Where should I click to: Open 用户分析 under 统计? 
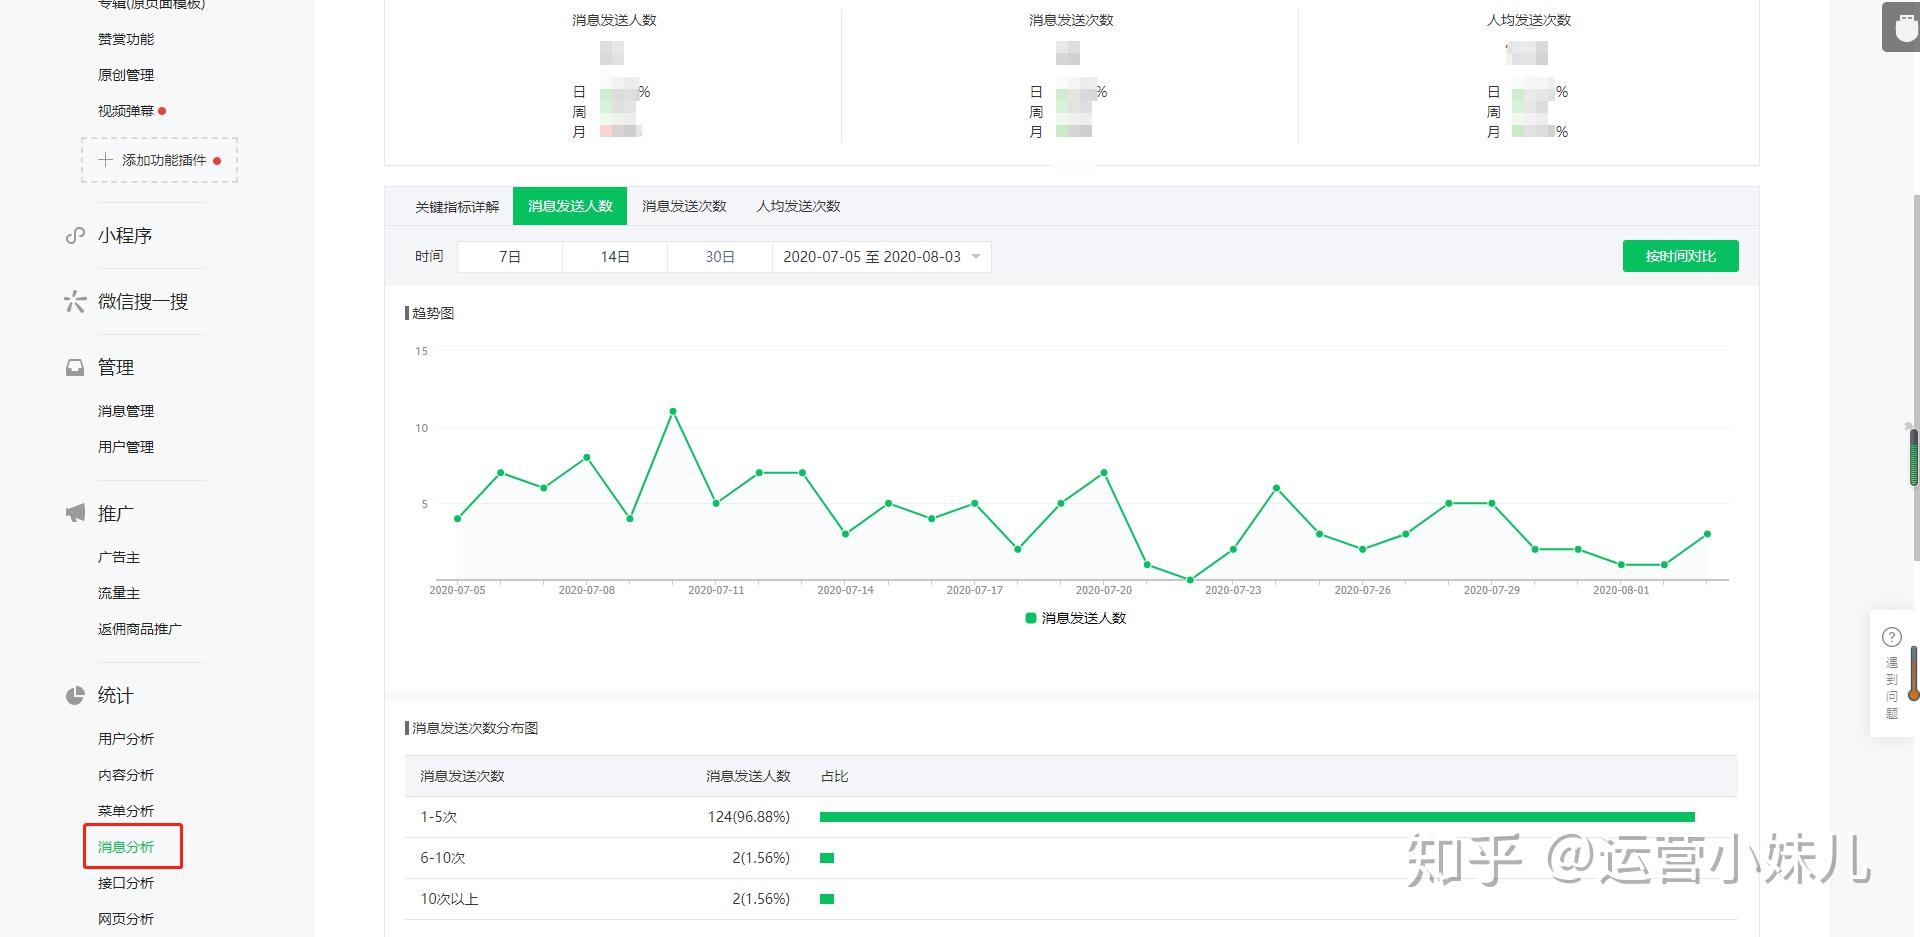click(126, 739)
